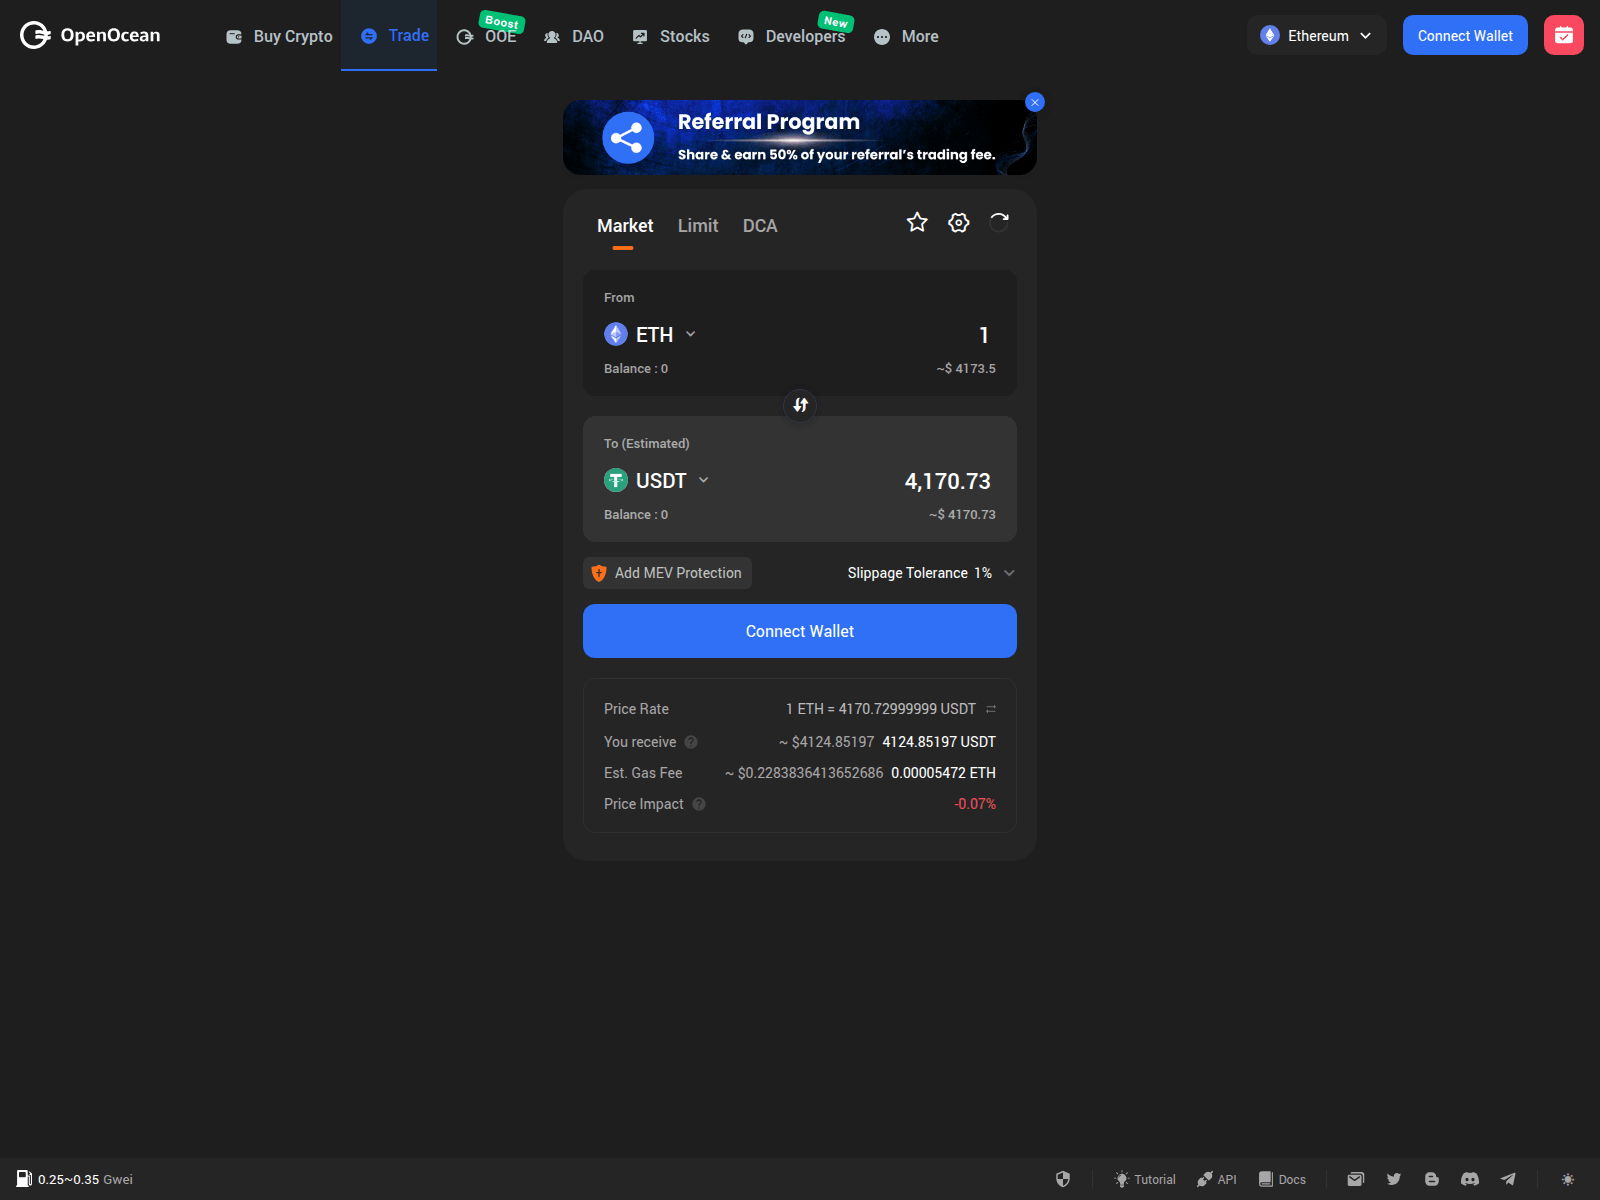Open the Tutorial link
This screenshot has height=1200, width=1600.
point(1145,1179)
